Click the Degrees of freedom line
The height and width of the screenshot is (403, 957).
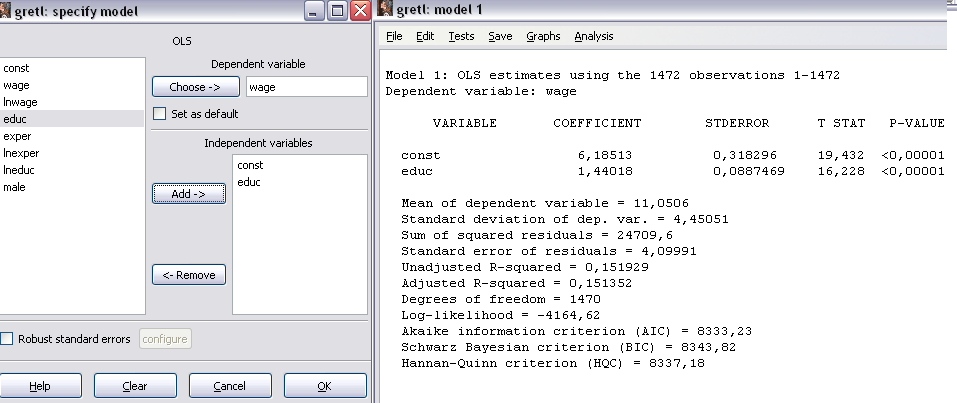[501, 299]
